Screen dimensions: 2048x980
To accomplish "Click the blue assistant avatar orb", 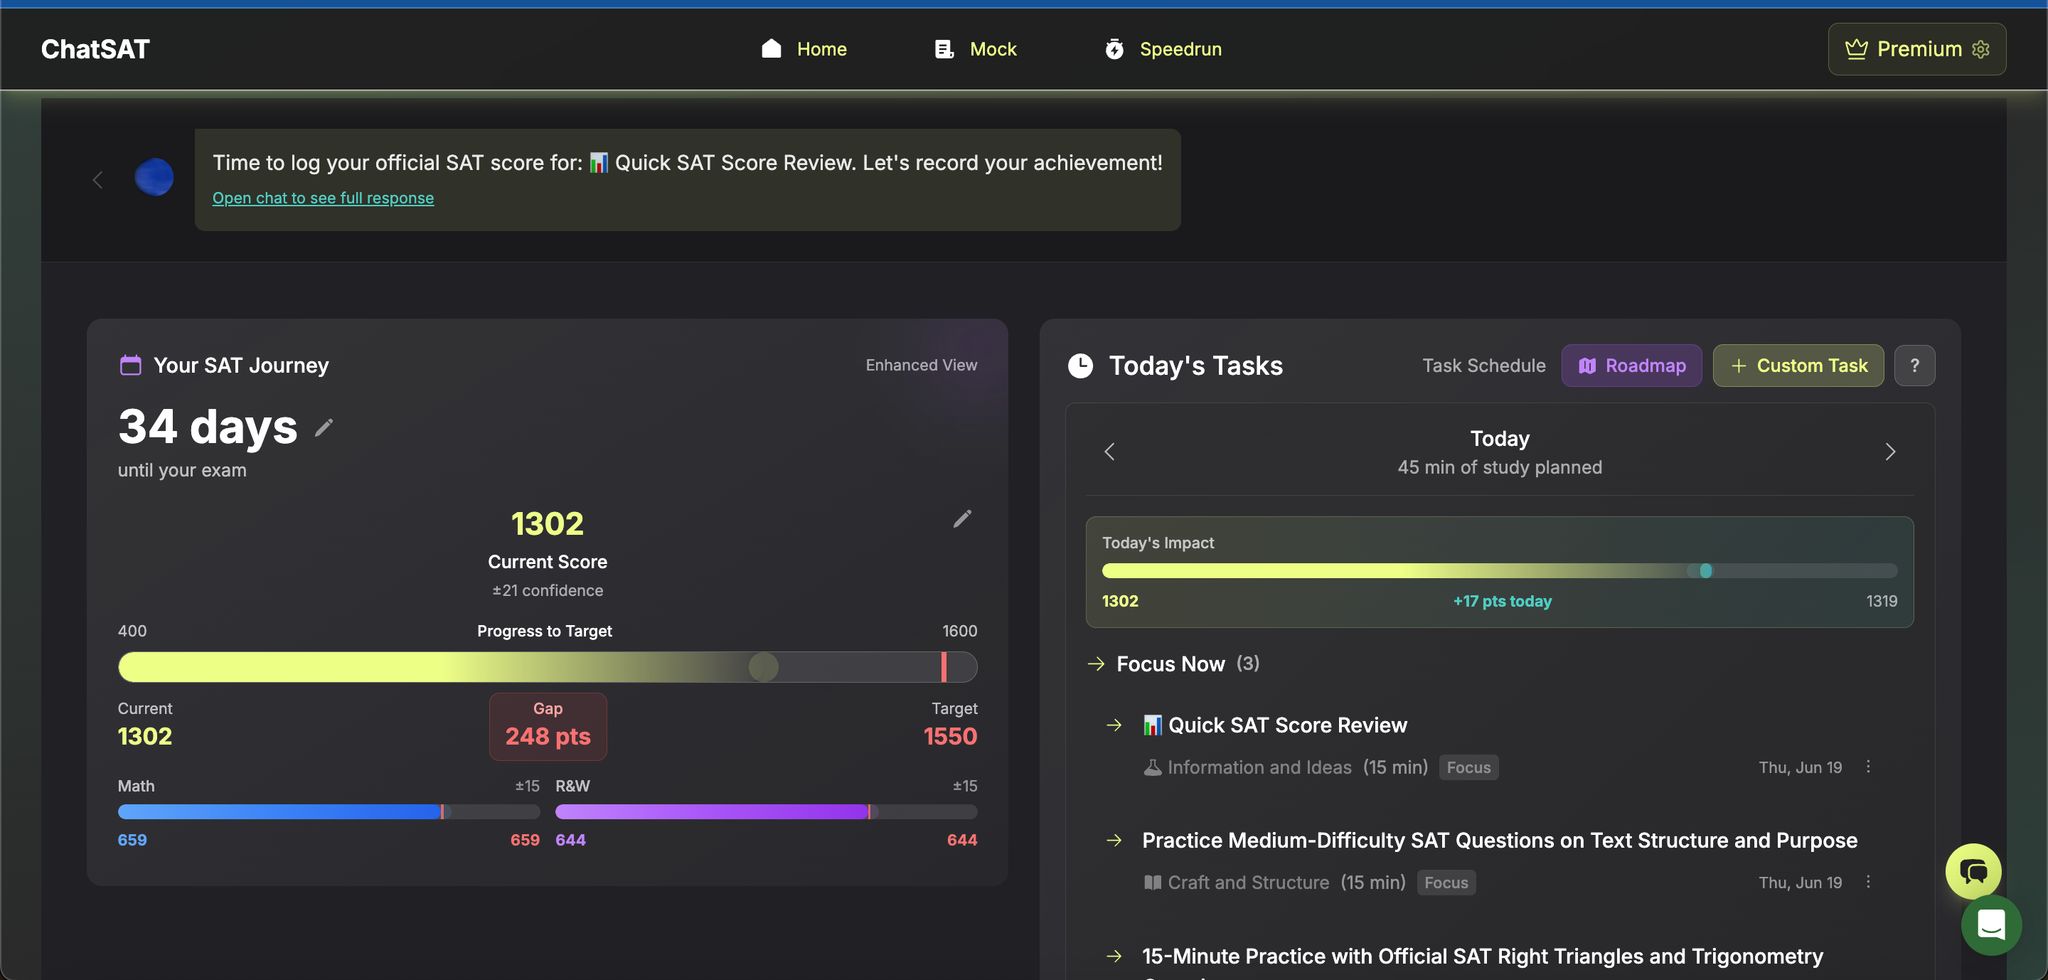I will pyautogui.click(x=154, y=178).
